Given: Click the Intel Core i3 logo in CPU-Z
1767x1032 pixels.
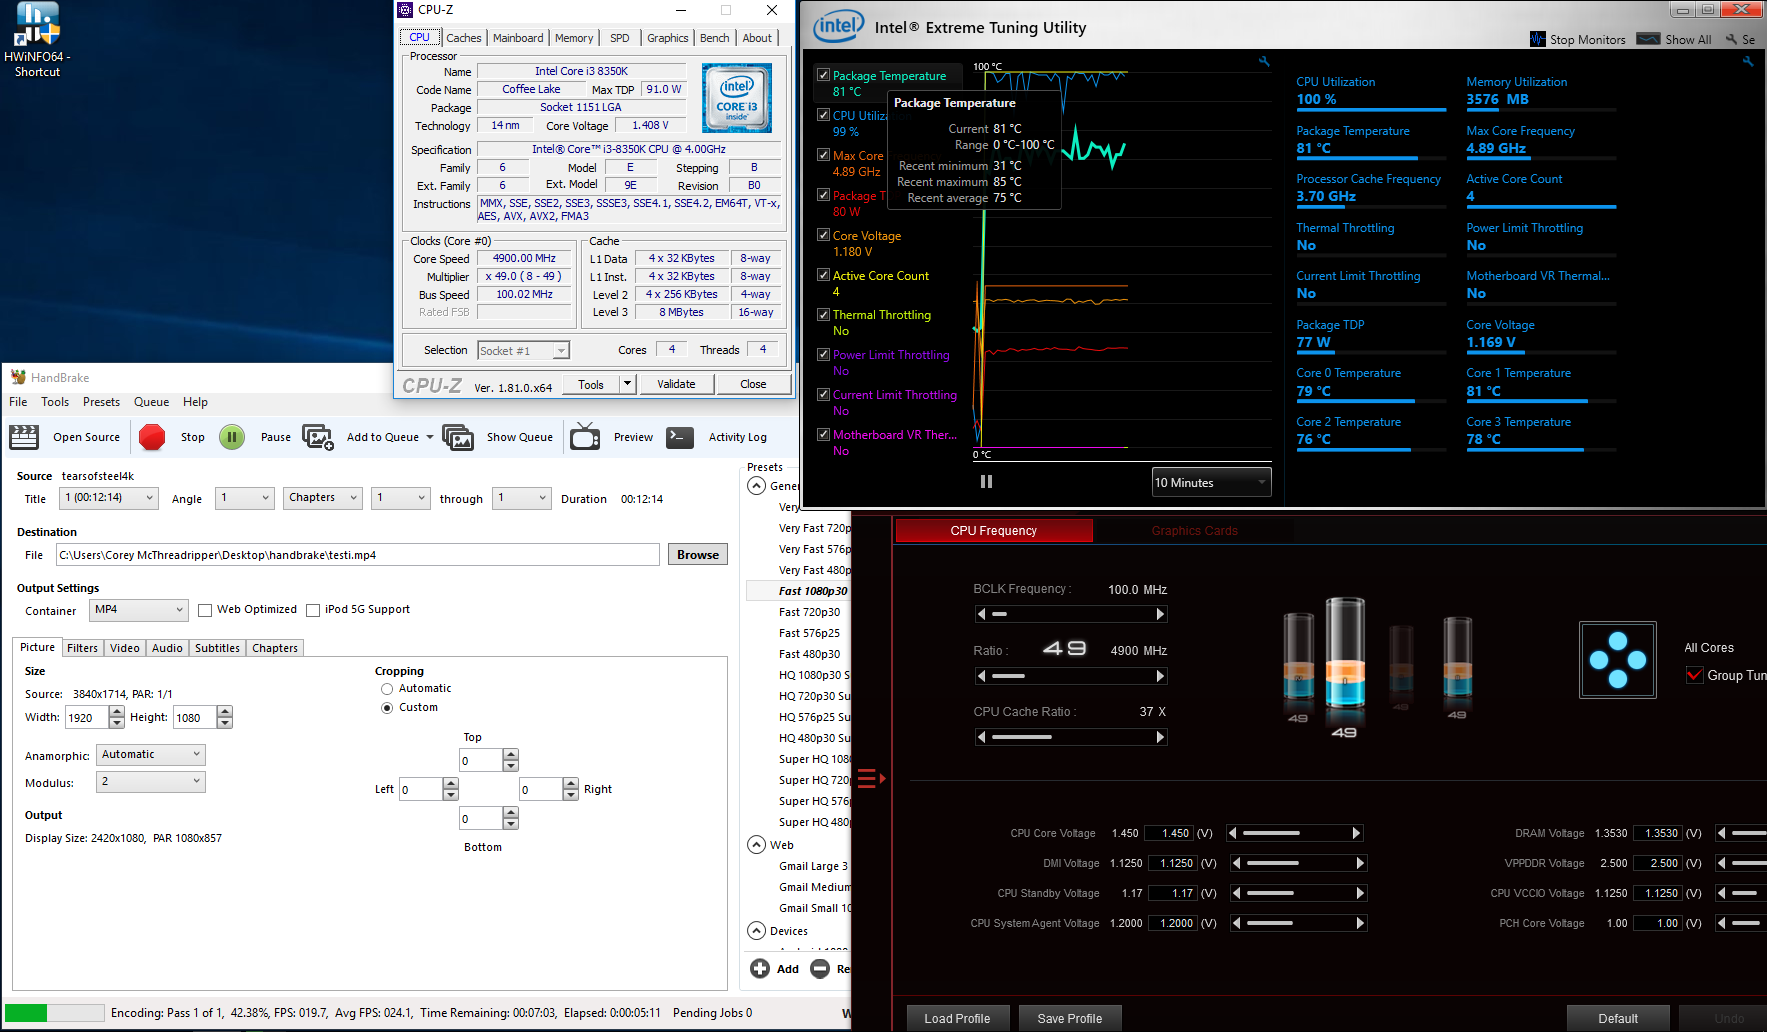Looking at the screenshot, I should [737, 98].
